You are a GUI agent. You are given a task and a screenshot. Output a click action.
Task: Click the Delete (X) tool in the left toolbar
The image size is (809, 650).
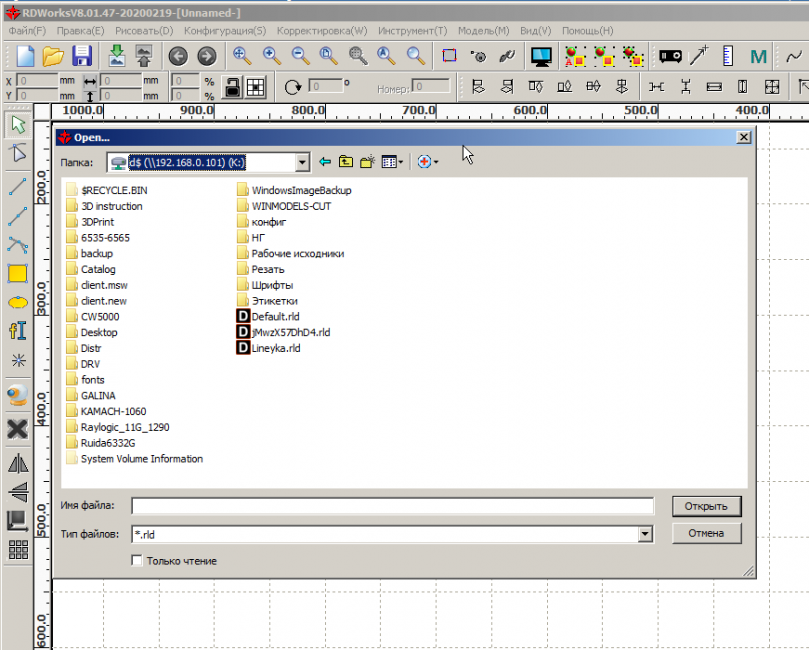click(x=17, y=429)
